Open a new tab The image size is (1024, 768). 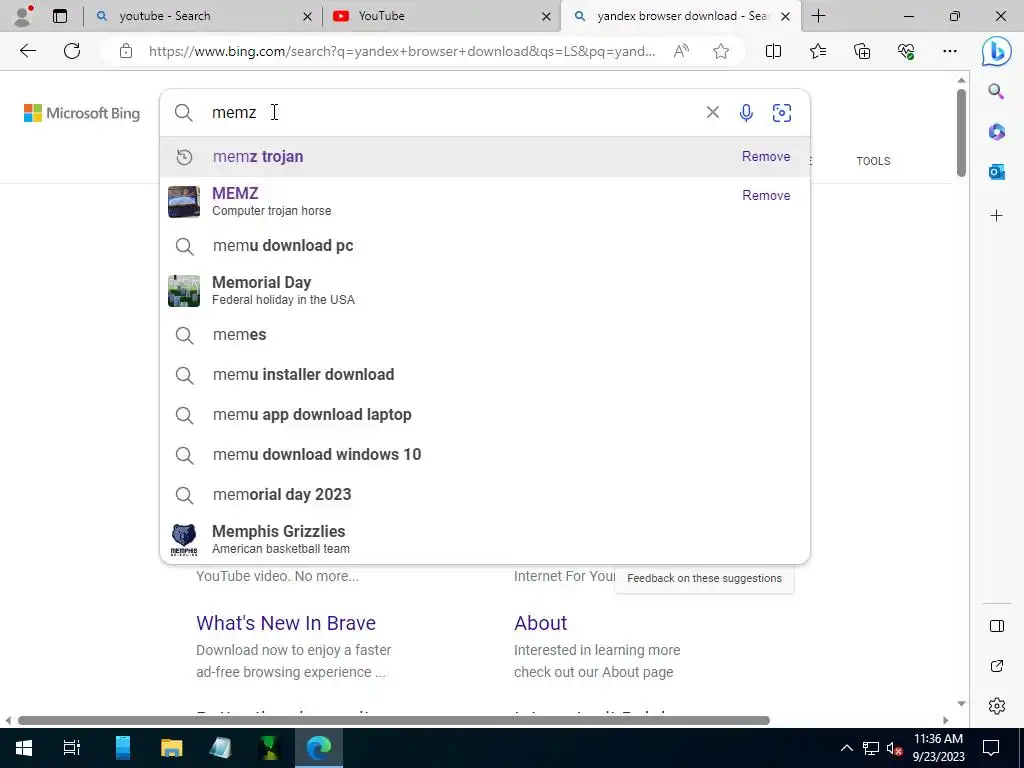tap(818, 16)
